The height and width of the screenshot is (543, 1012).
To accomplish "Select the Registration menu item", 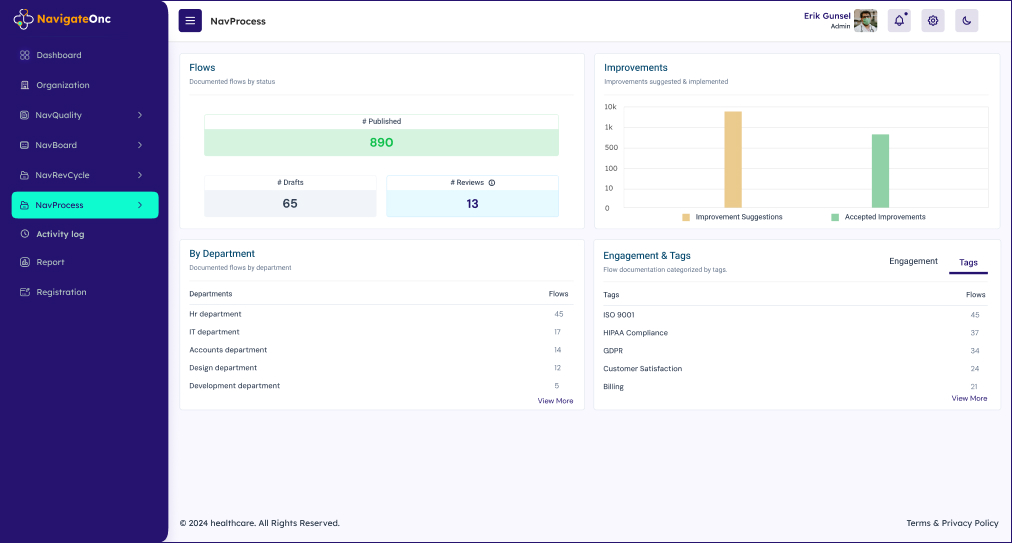I will (x=61, y=292).
